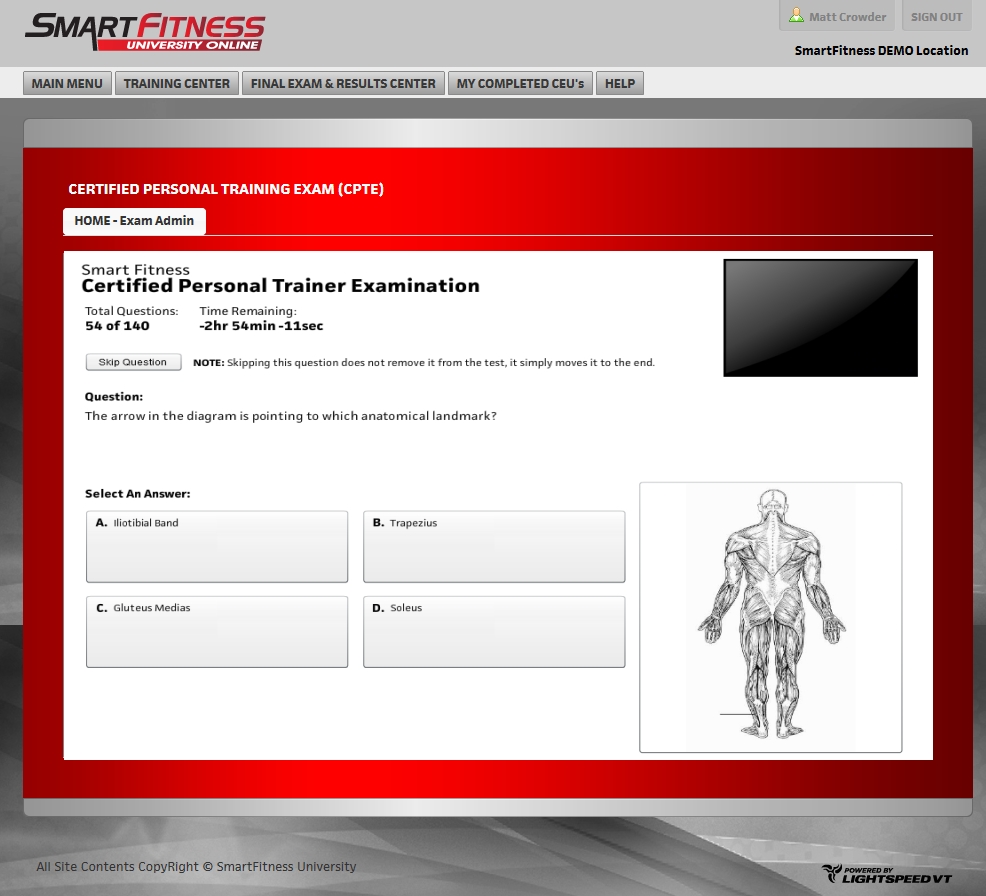The width and height of the screenshot is (986, 896).
Task: Click the black video panel
Action: 820,318
